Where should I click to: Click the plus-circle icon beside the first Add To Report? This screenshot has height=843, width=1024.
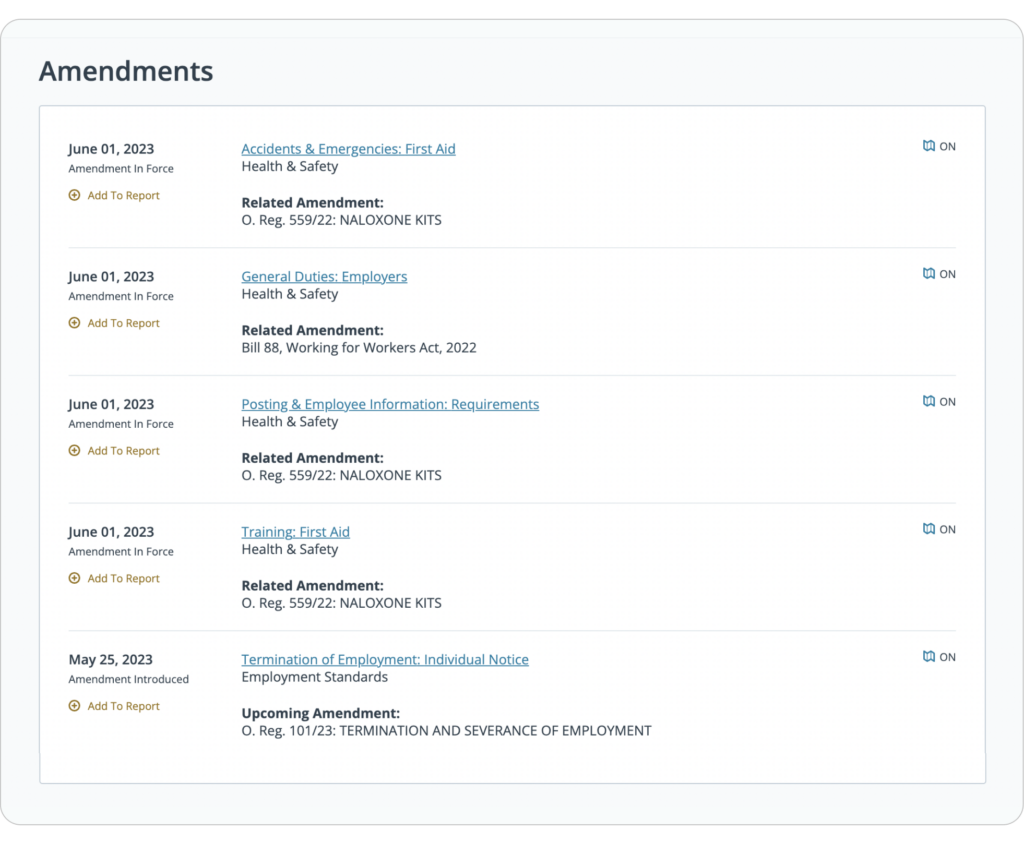coord(74,195)
